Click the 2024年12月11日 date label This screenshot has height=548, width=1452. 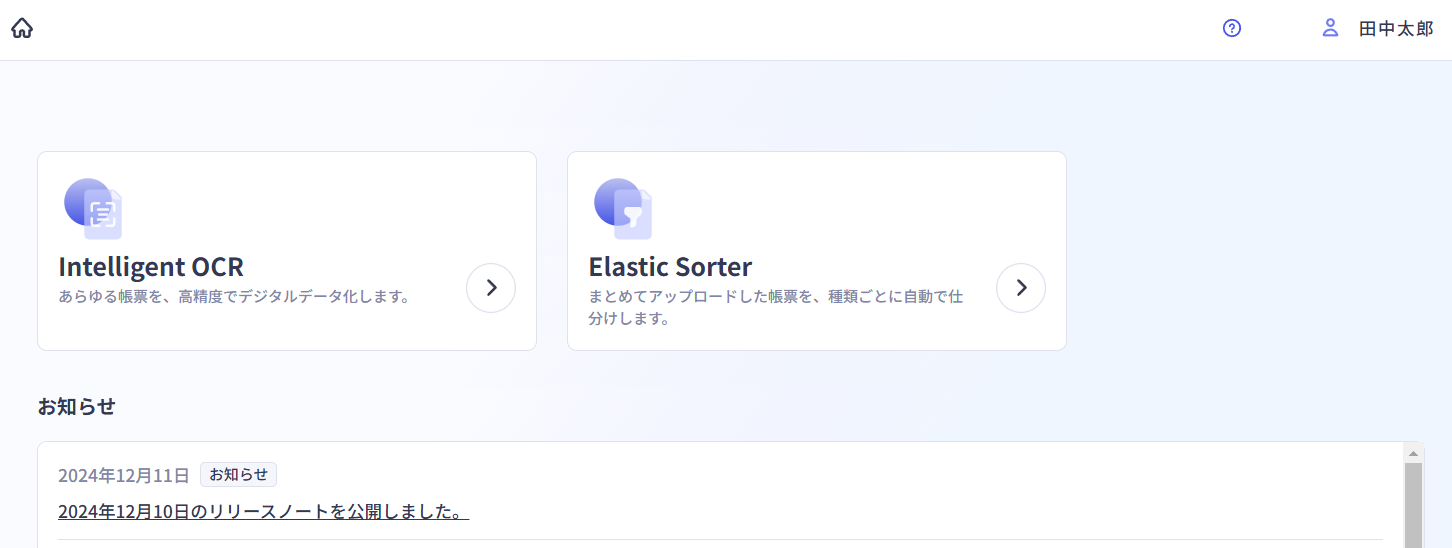(x=123, y=475)
